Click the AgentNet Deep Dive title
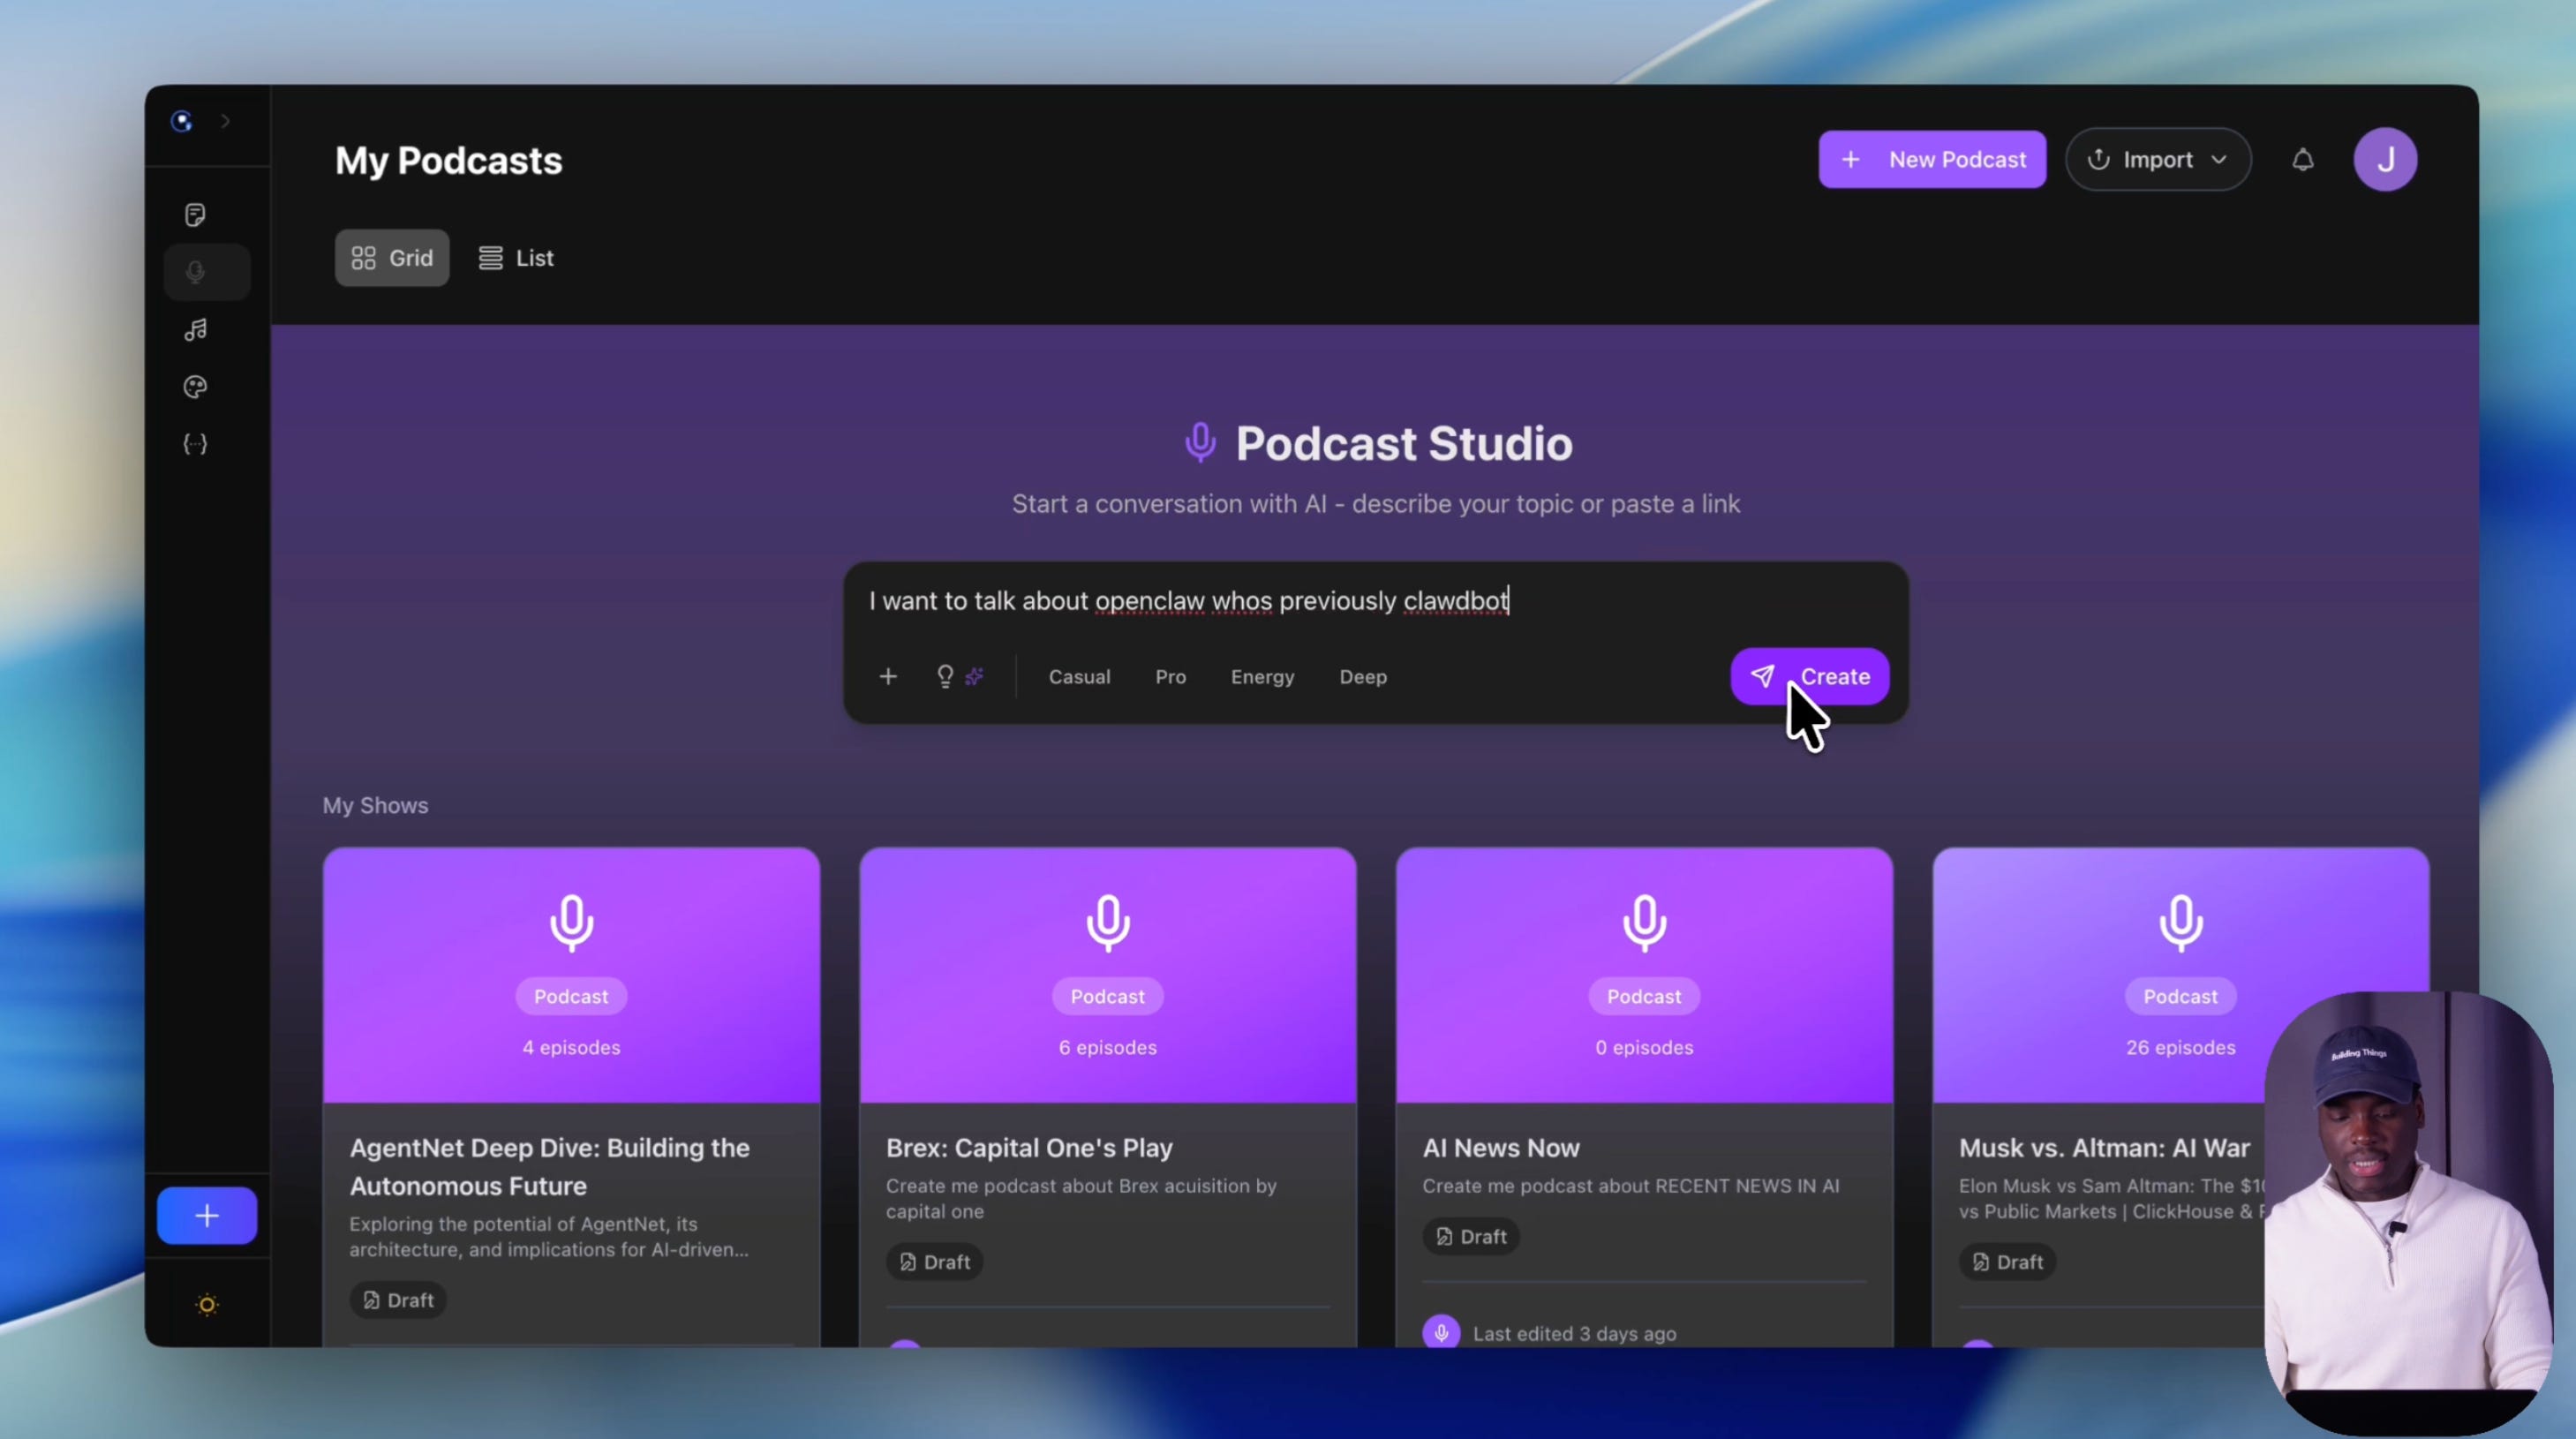2576x1439 pixels. [550, 1167]
